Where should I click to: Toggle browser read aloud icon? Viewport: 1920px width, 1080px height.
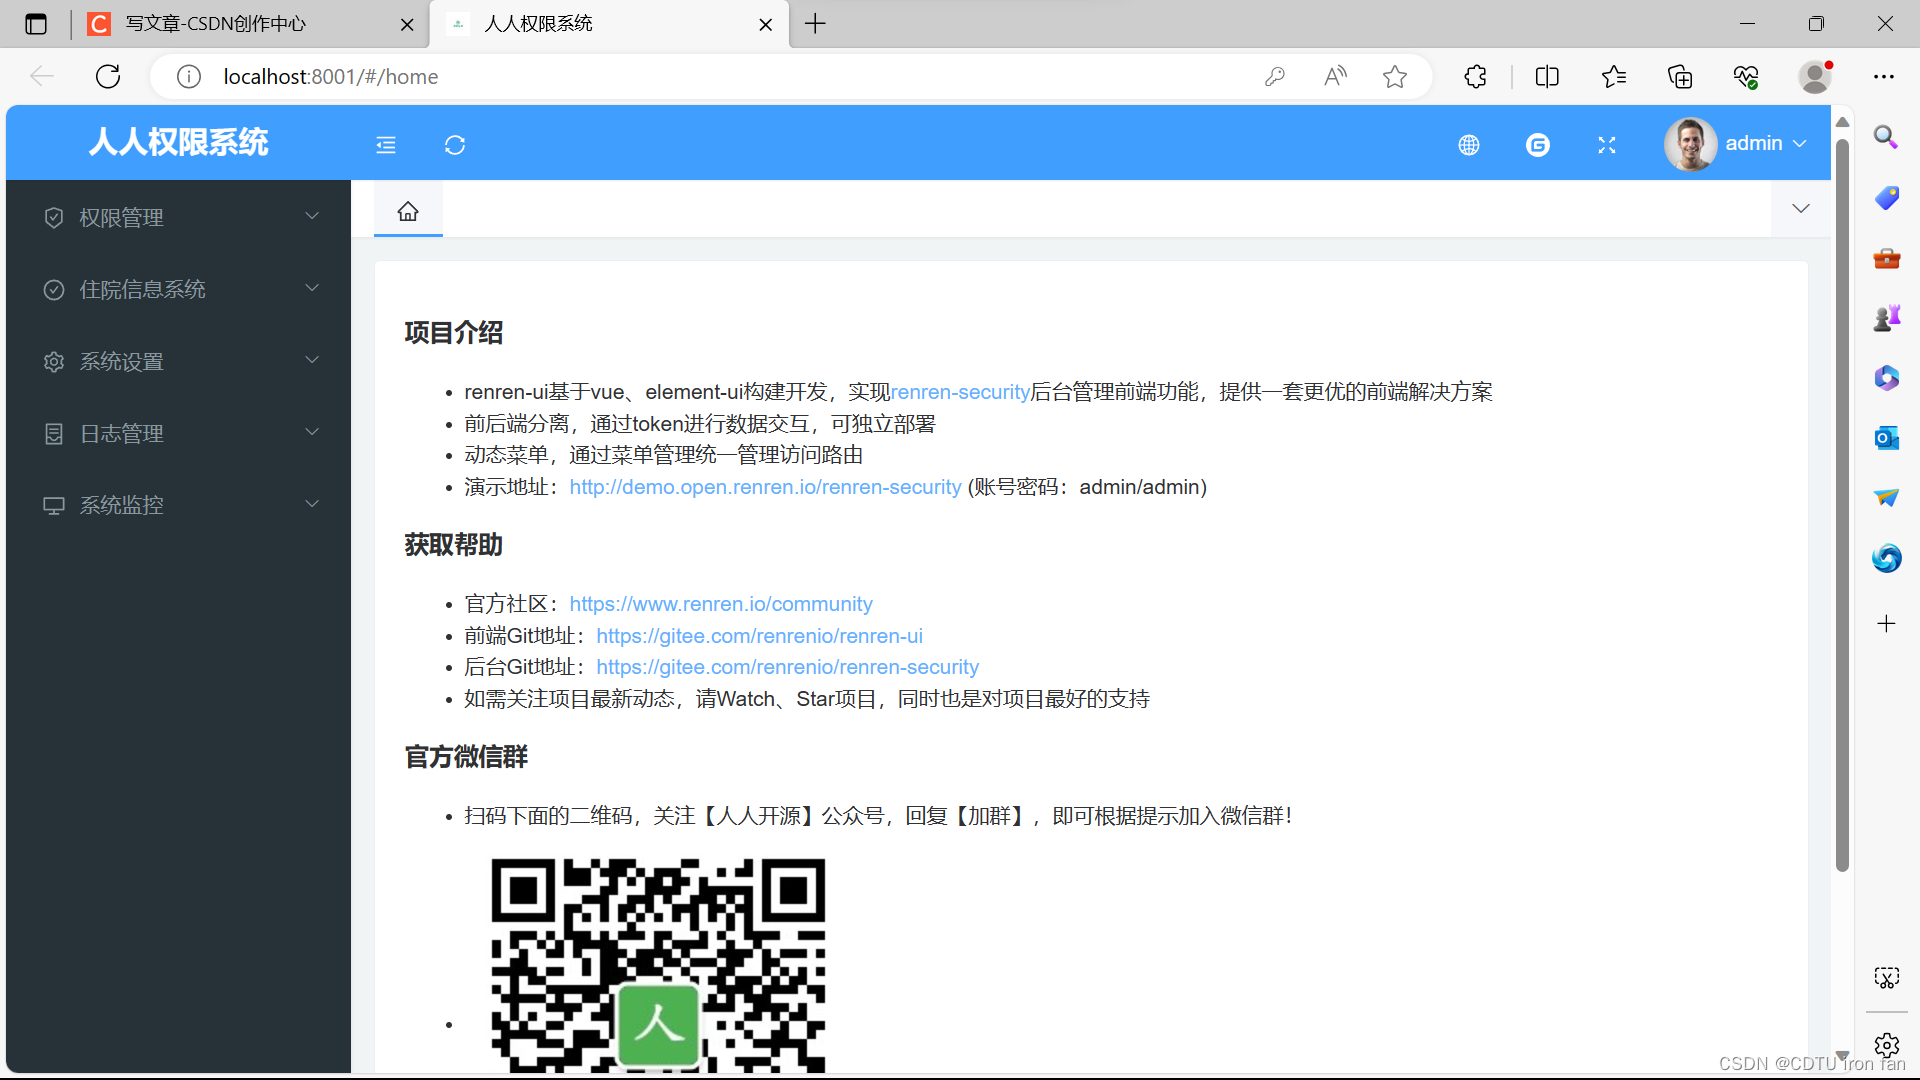pyautogui.click(x=1335, y=77)
